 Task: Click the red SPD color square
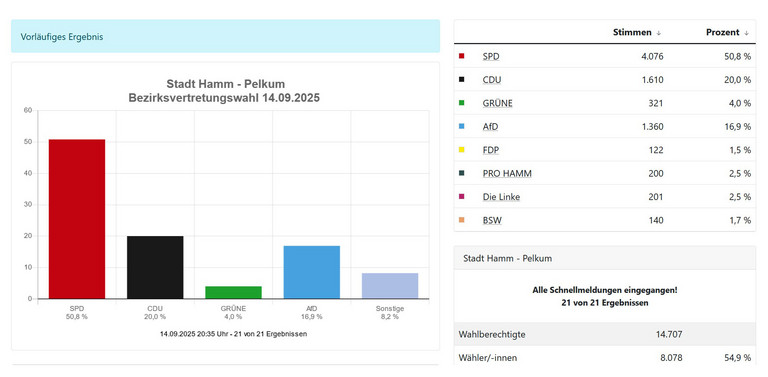(461, 56)
